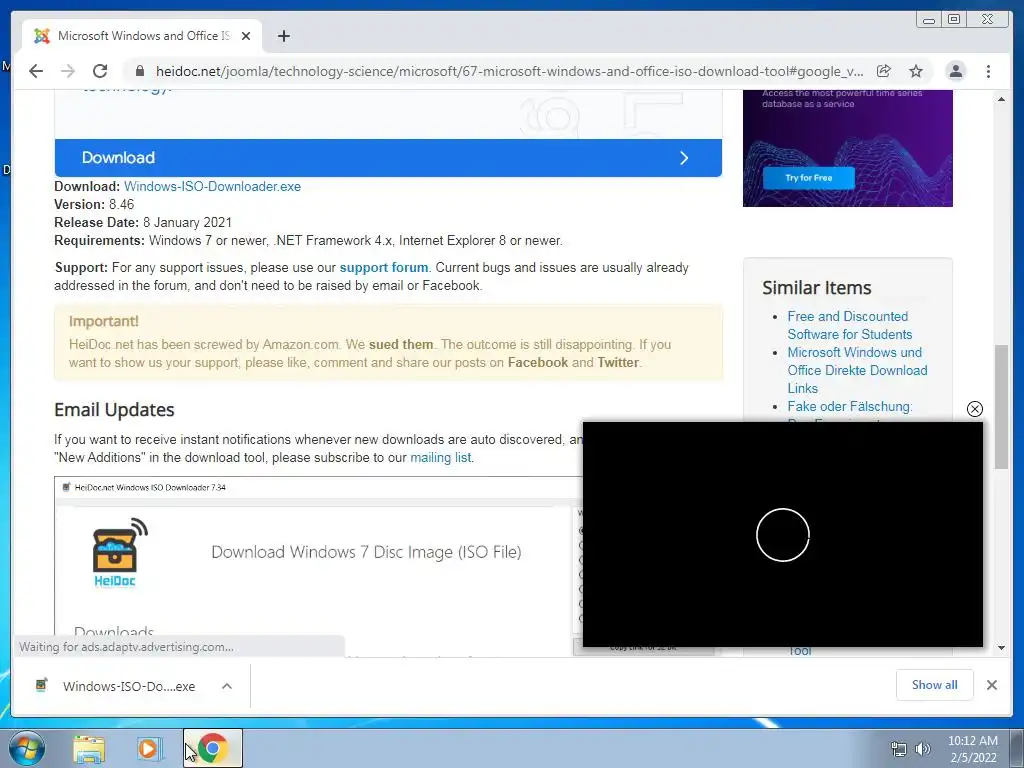Screen dimensions: 1024x768
Task: Click the scrollbar down arrow
Action: [x=1001, y=648]
